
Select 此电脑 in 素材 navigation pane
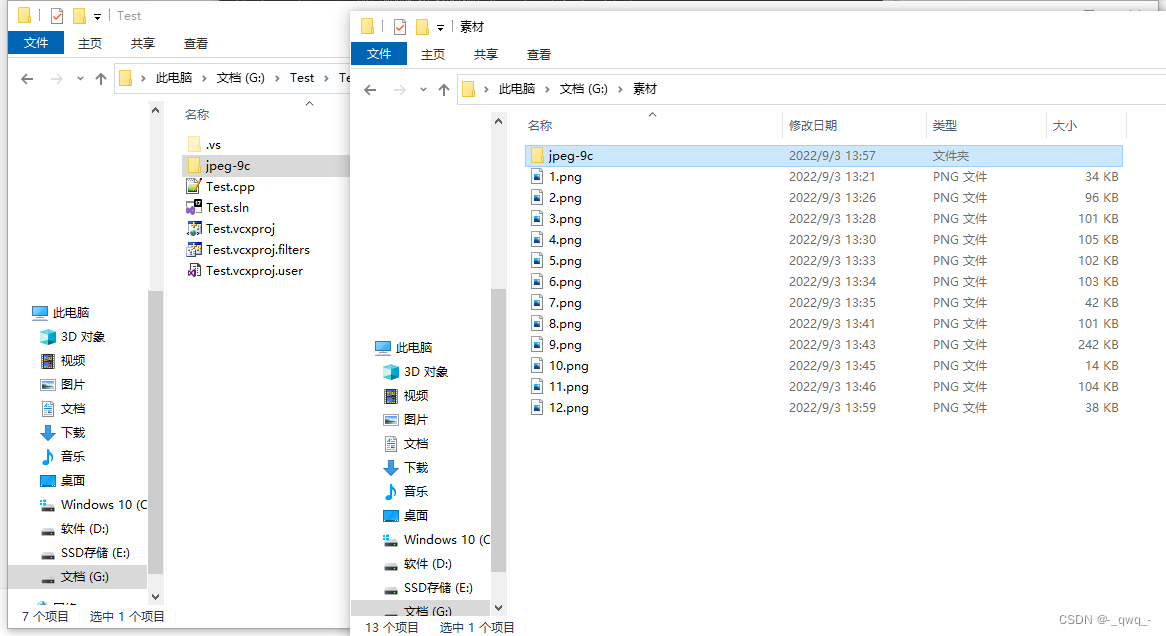pyautogui.click(x=403, y=347)
